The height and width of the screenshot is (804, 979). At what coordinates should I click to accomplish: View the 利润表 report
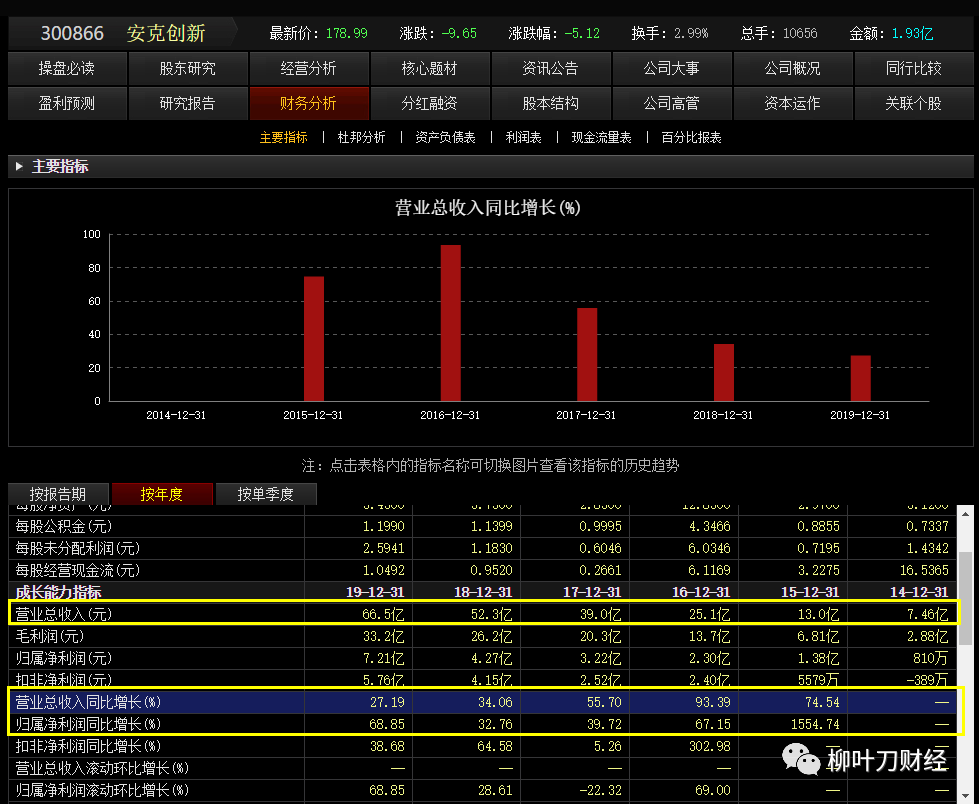tap(523, 137)
